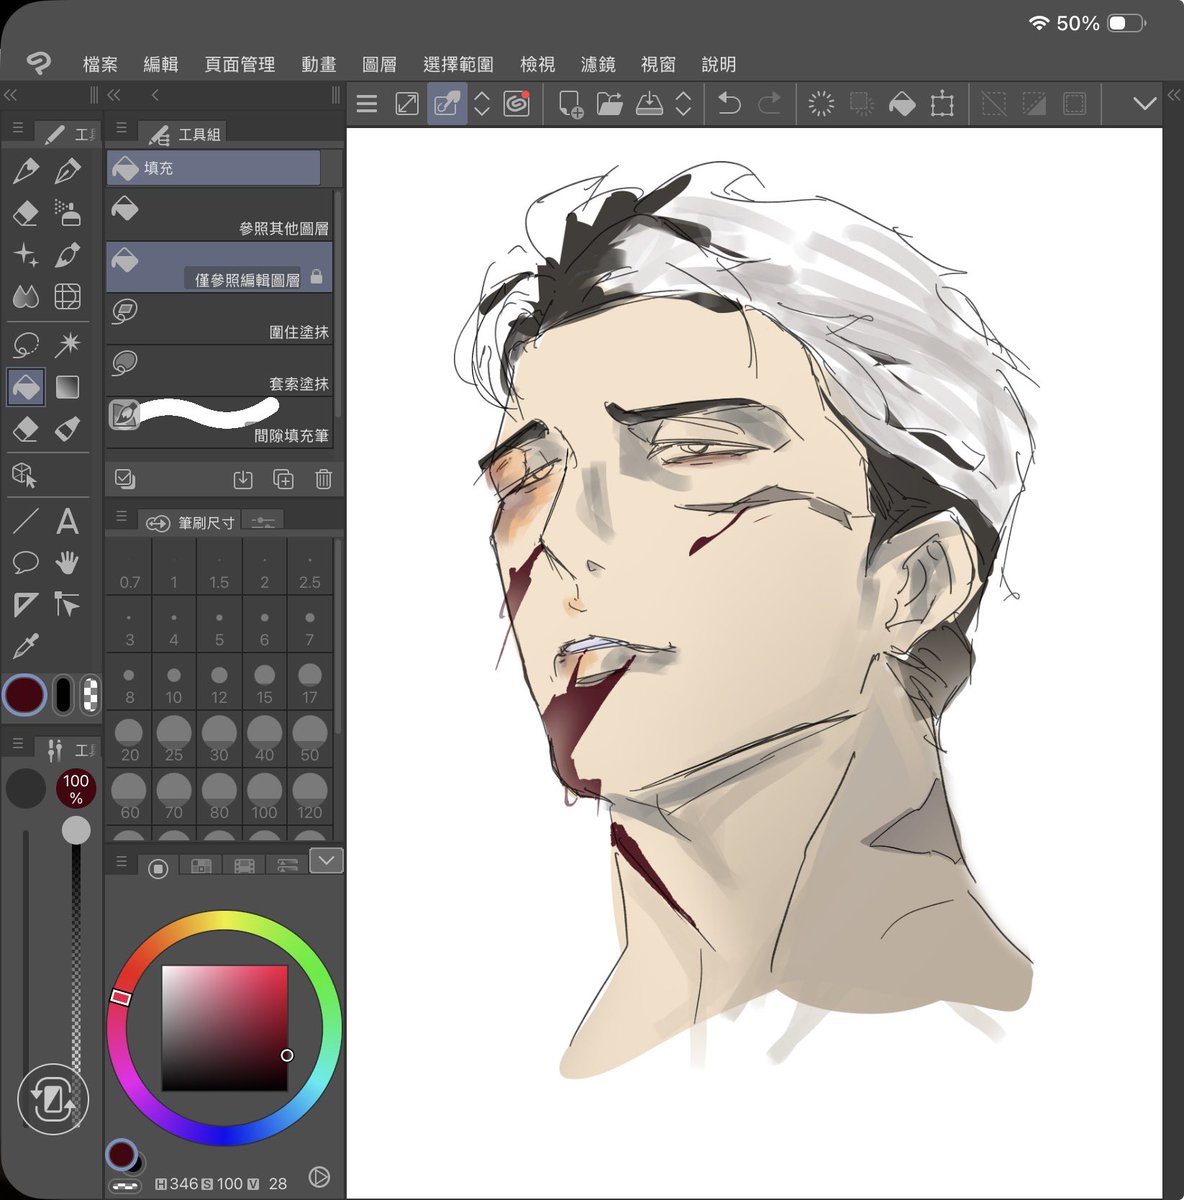Screen dimensions: 1184x1200
Task: Open stepper arrows beside finger mode icon
Action: [482, 103]
